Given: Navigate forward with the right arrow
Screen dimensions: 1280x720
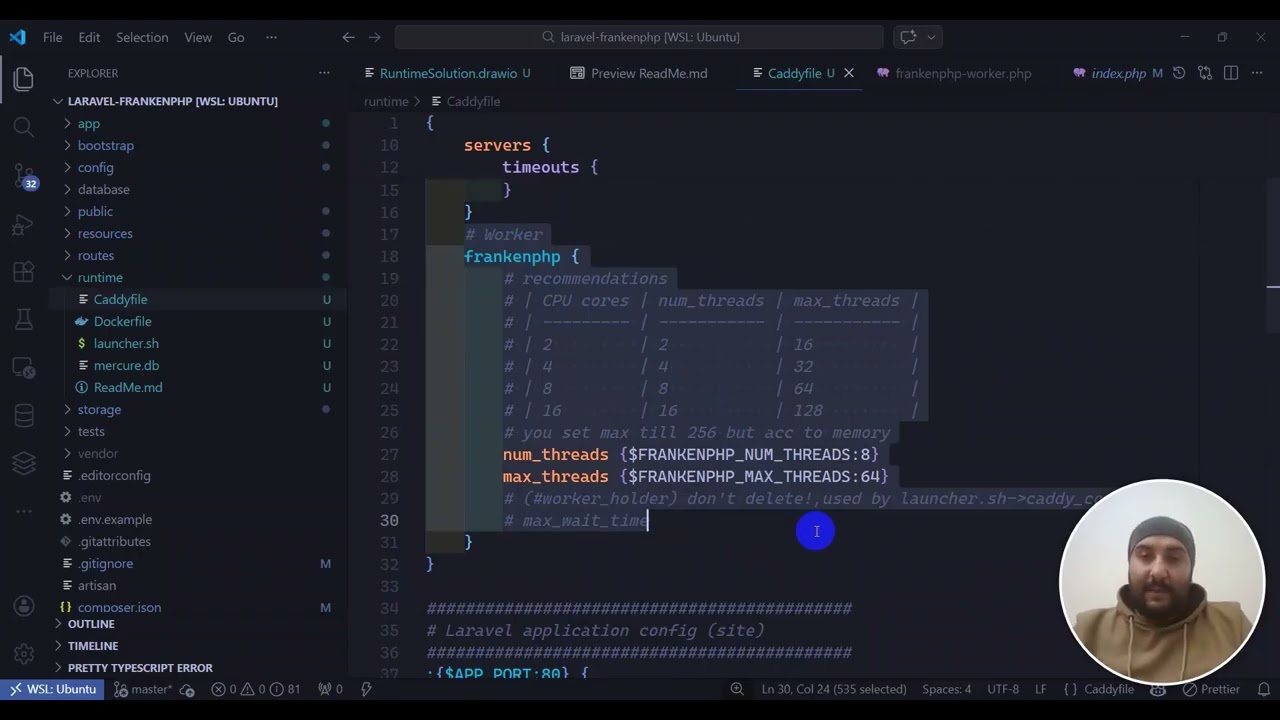Looking at the screenshot, I should point(374,37).
